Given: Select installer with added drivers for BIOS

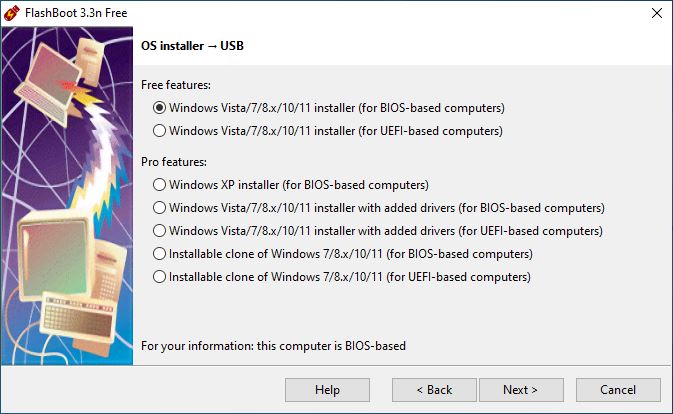Looking at the screenshot, I should (379, 208).
